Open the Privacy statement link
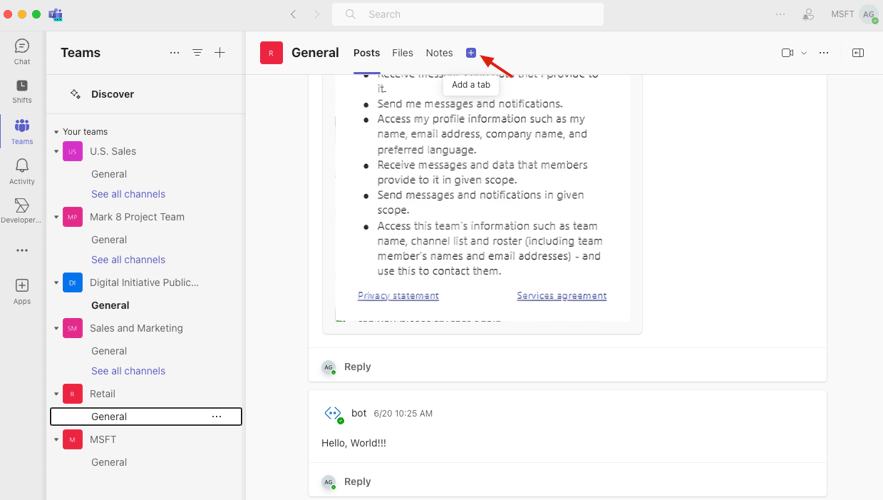The width and height of the screenshot is (883, 500). pyautogui.click(x=398, y=296)
